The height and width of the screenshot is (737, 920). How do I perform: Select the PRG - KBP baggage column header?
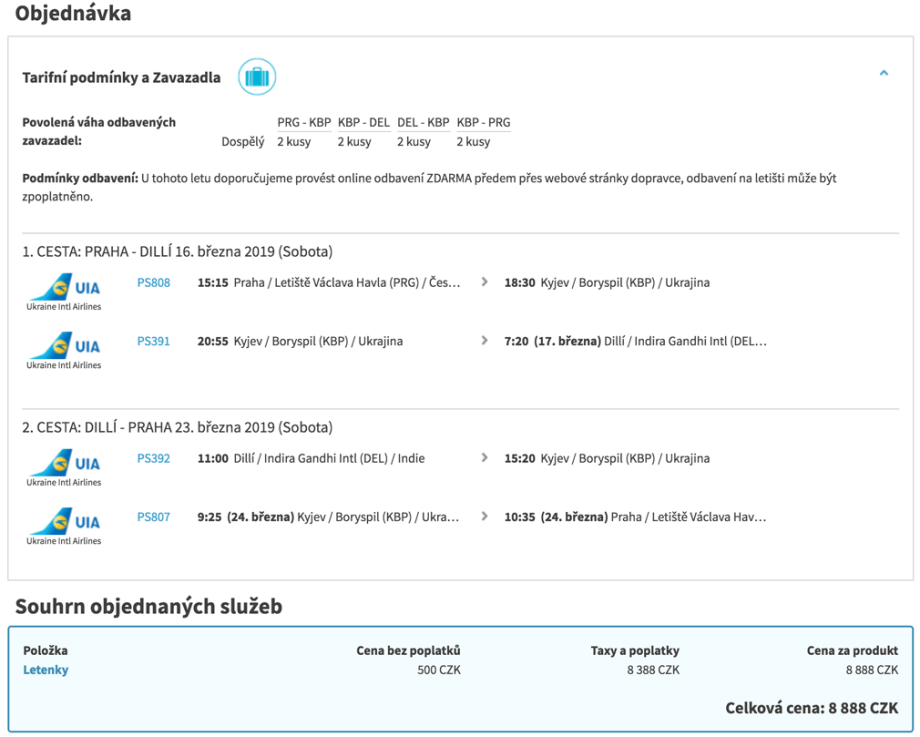[303, 123]
